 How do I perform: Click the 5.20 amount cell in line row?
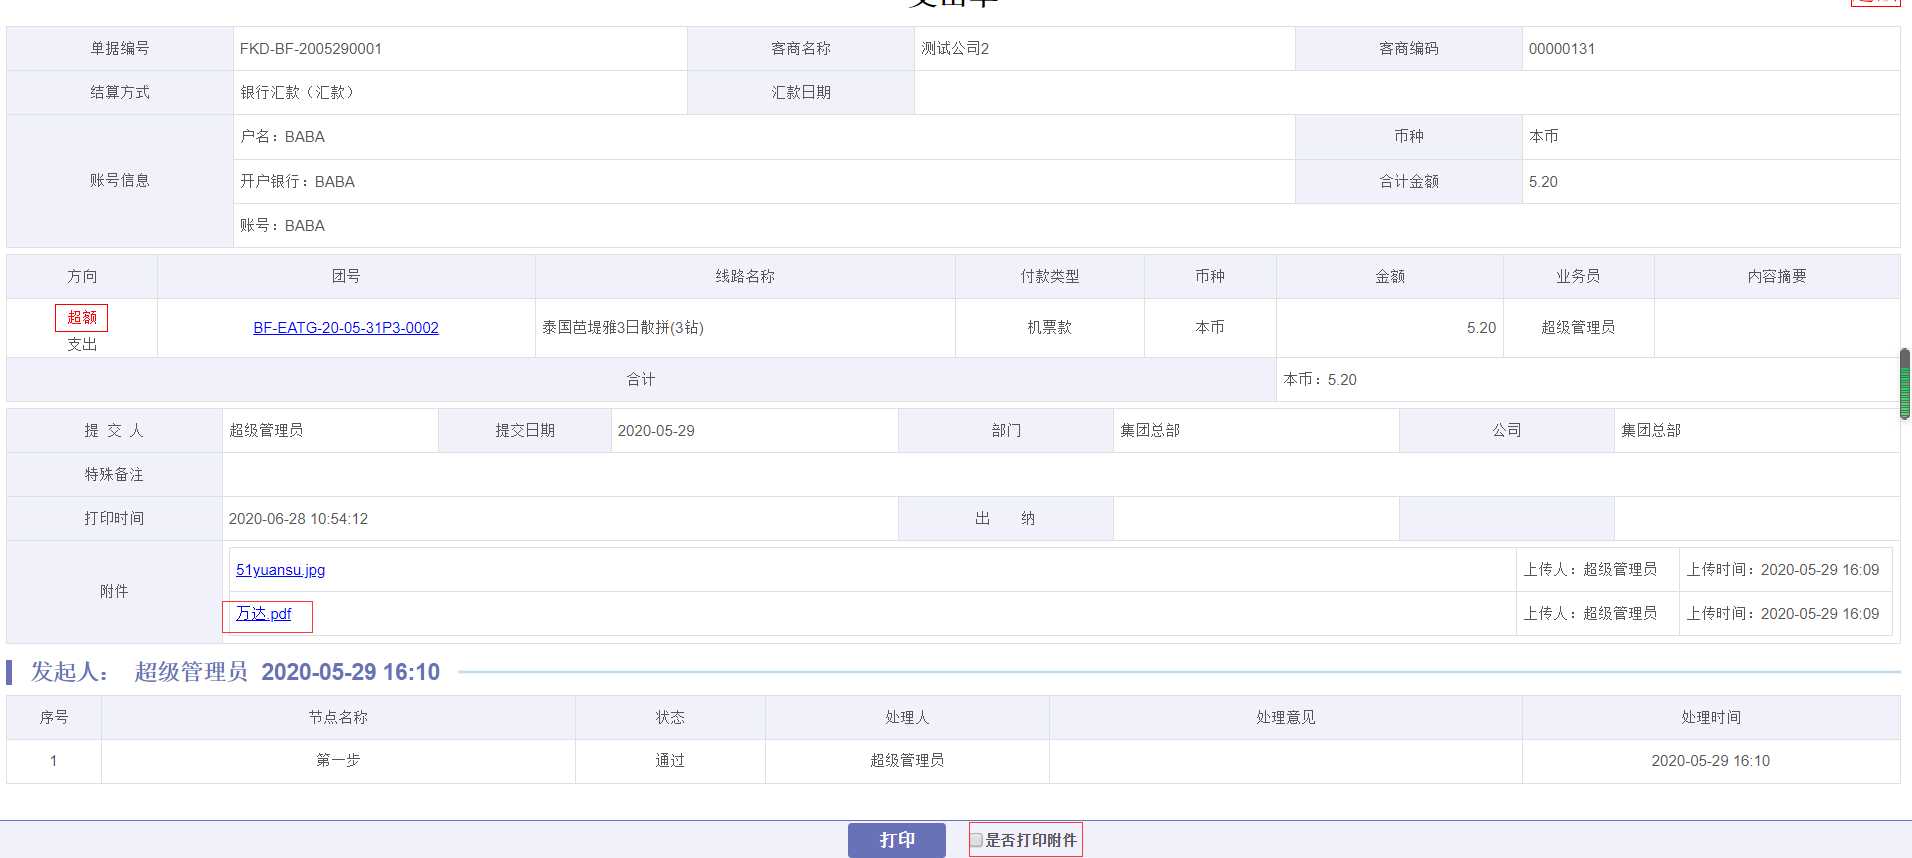pos(1390,328)
